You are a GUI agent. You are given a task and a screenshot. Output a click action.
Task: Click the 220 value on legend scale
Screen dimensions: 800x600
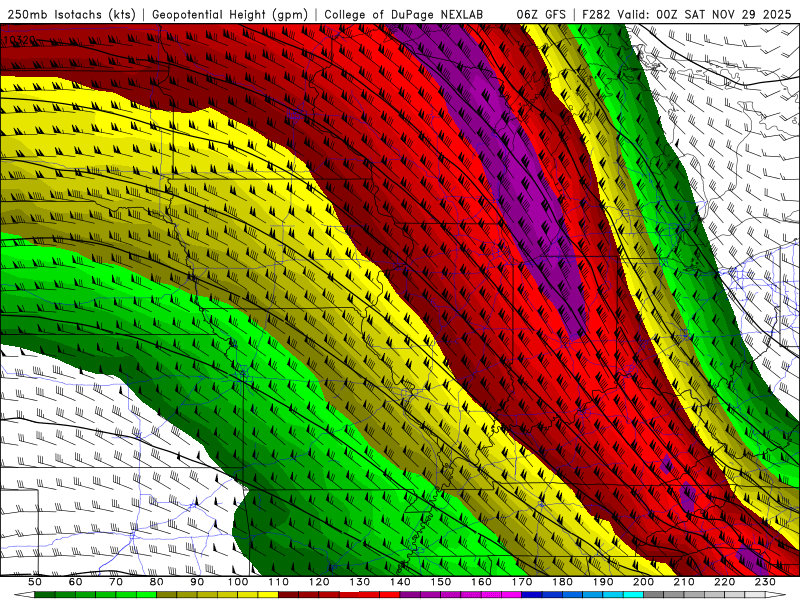[724, 582]
